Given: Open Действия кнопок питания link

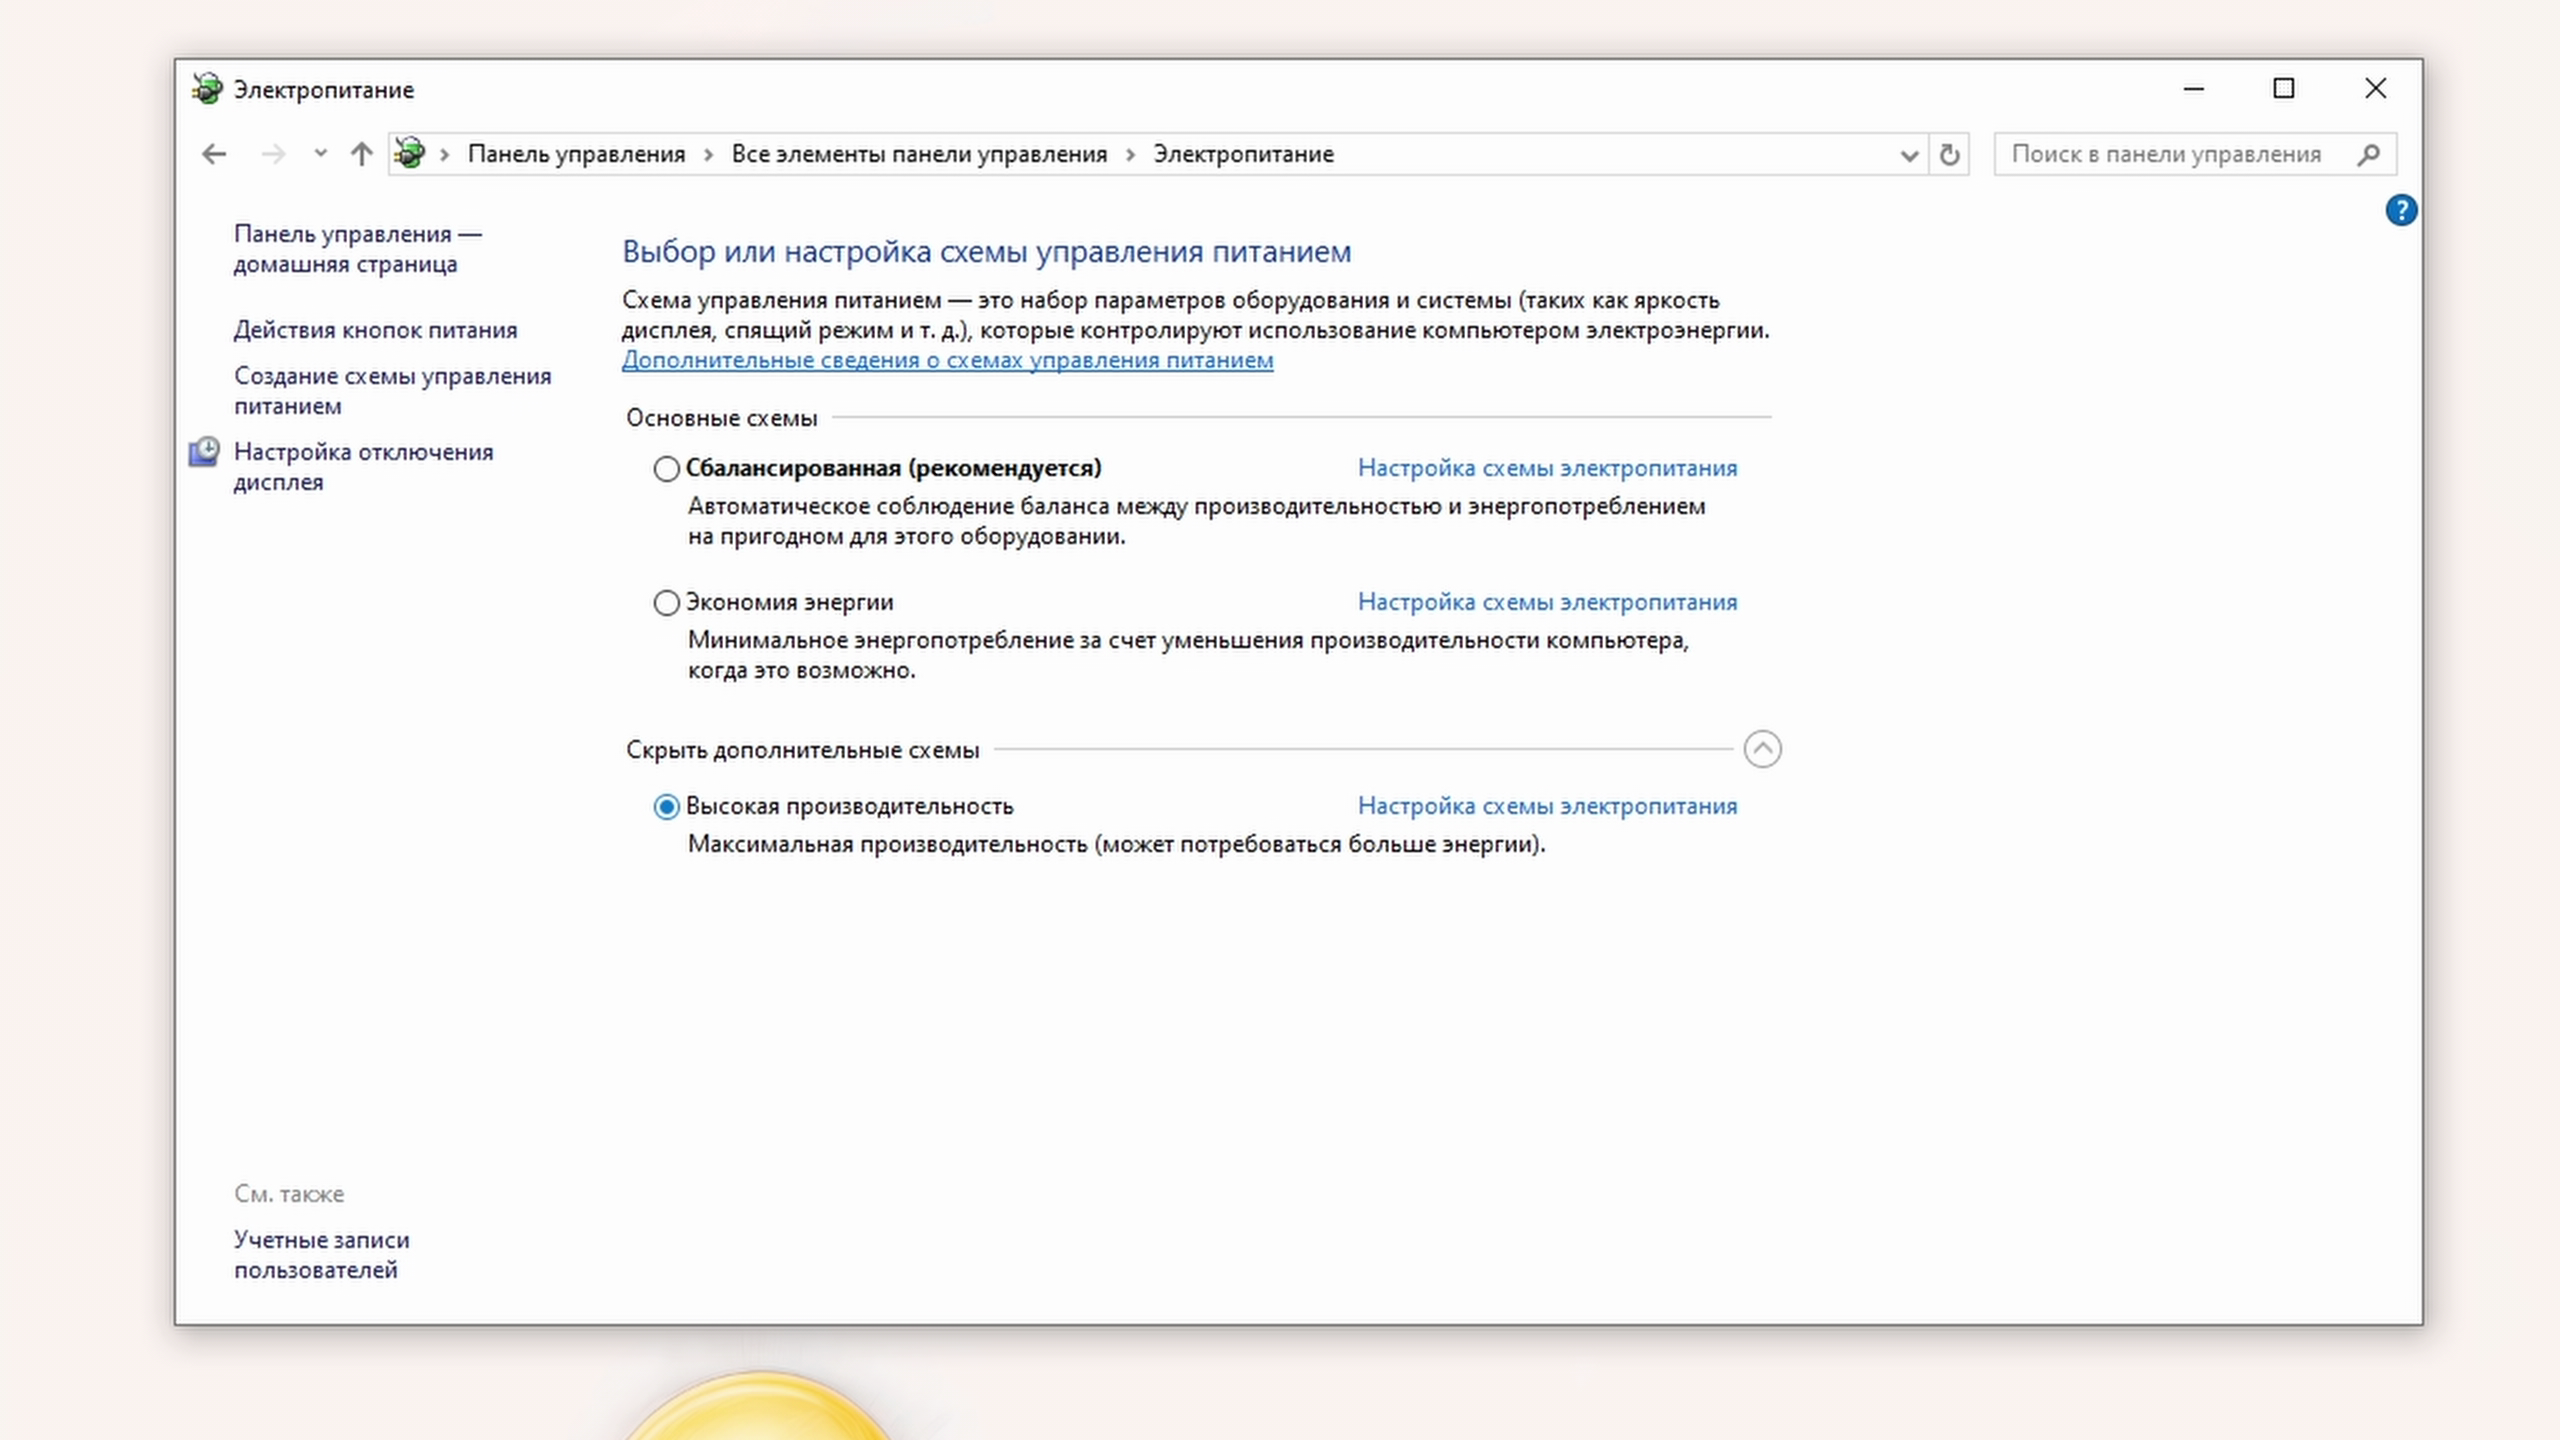Looking at the screenshot, I should point(375,330).
